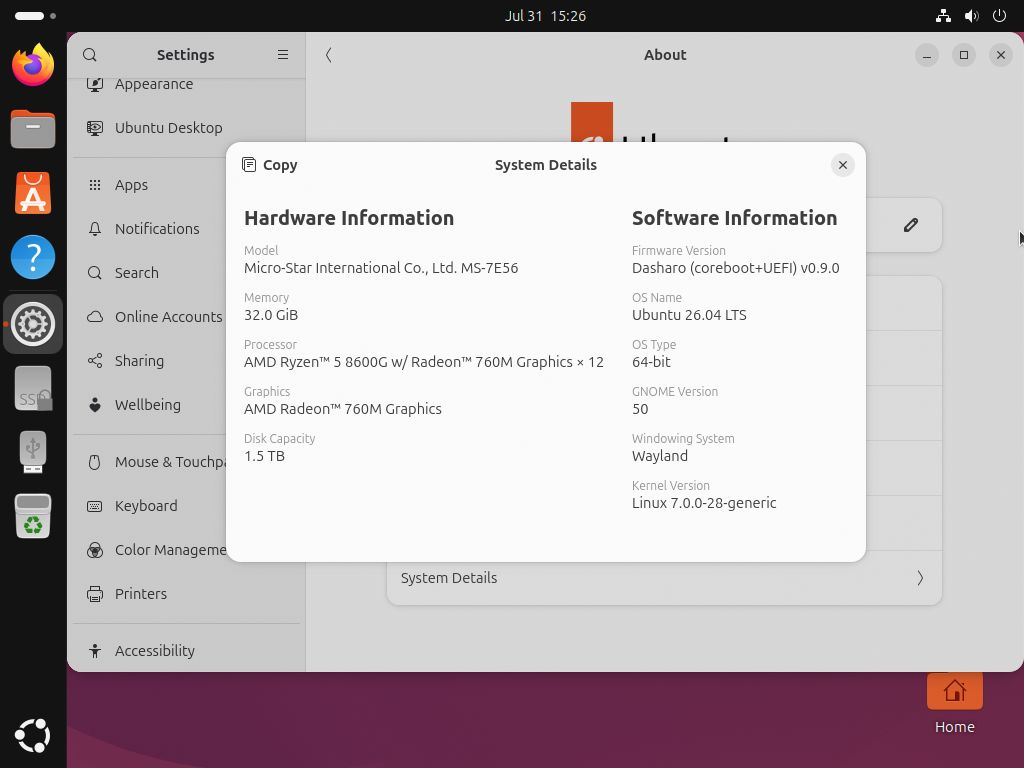This screenshot has width=1024, height=768.
Task: Click Windowing System value Wayland
Action: 660,456
